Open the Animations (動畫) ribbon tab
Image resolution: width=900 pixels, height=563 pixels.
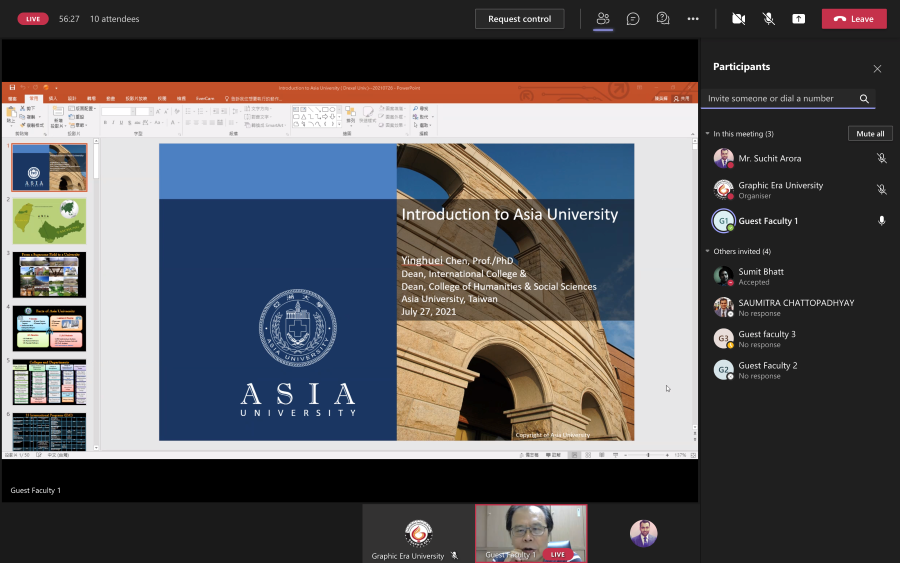(x=111, y=99)
